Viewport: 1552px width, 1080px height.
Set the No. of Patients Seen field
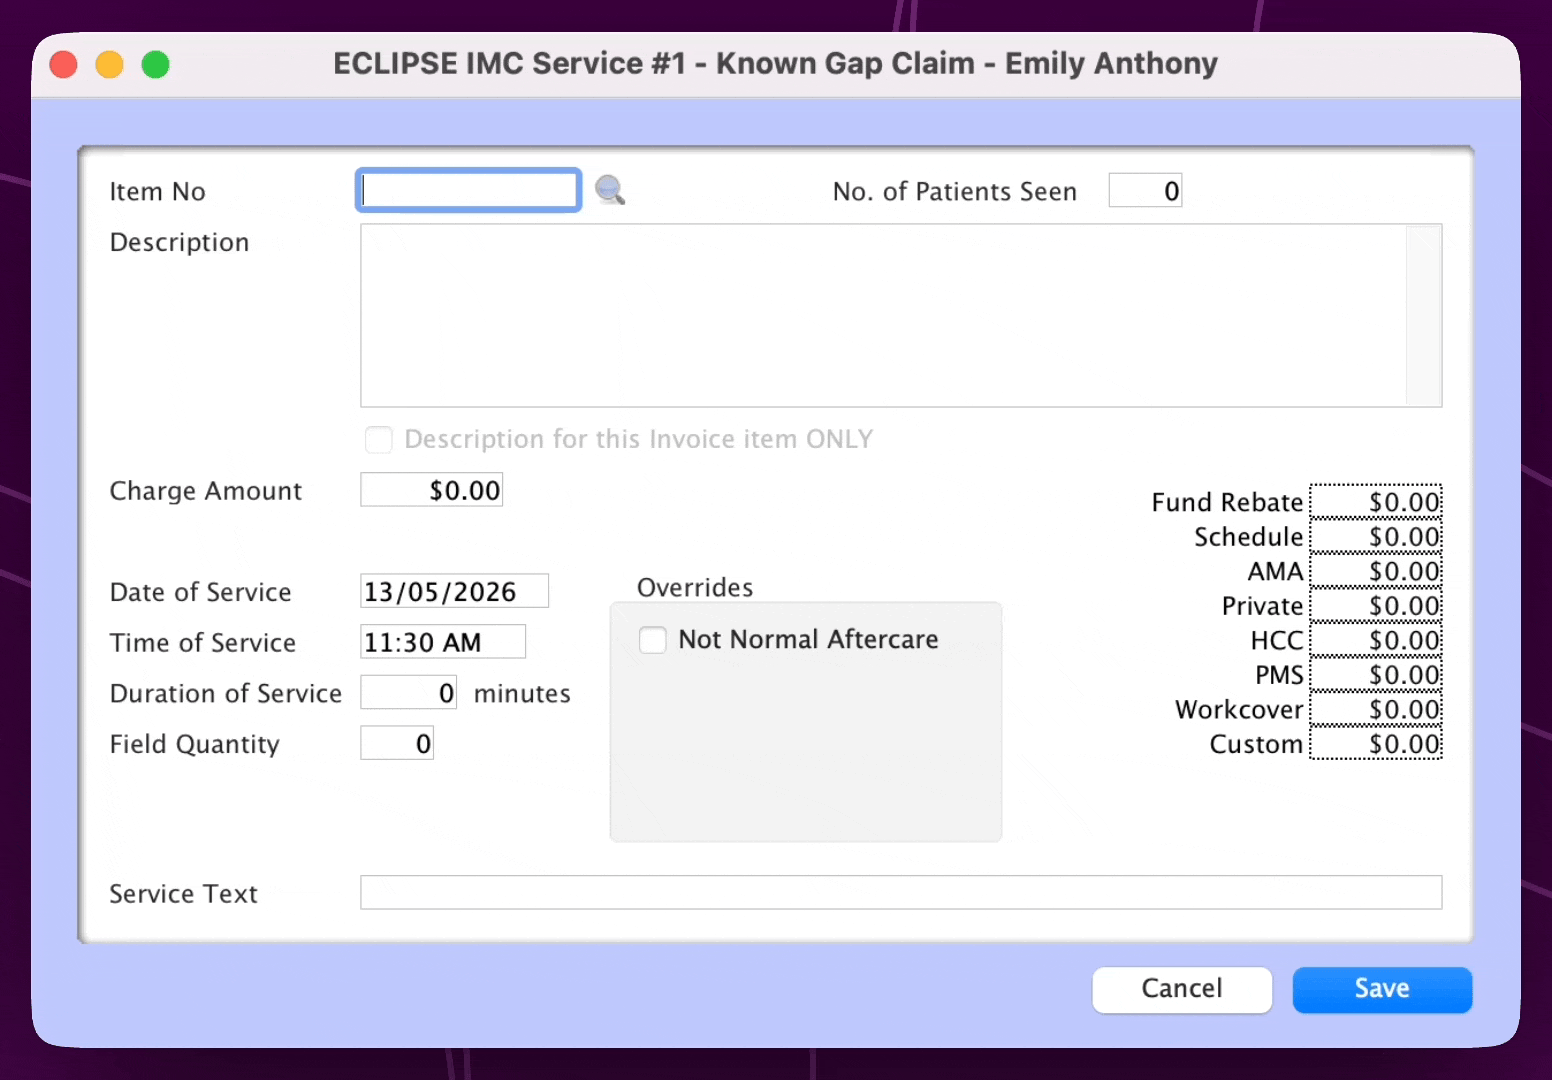click(x=1145, y=190)
